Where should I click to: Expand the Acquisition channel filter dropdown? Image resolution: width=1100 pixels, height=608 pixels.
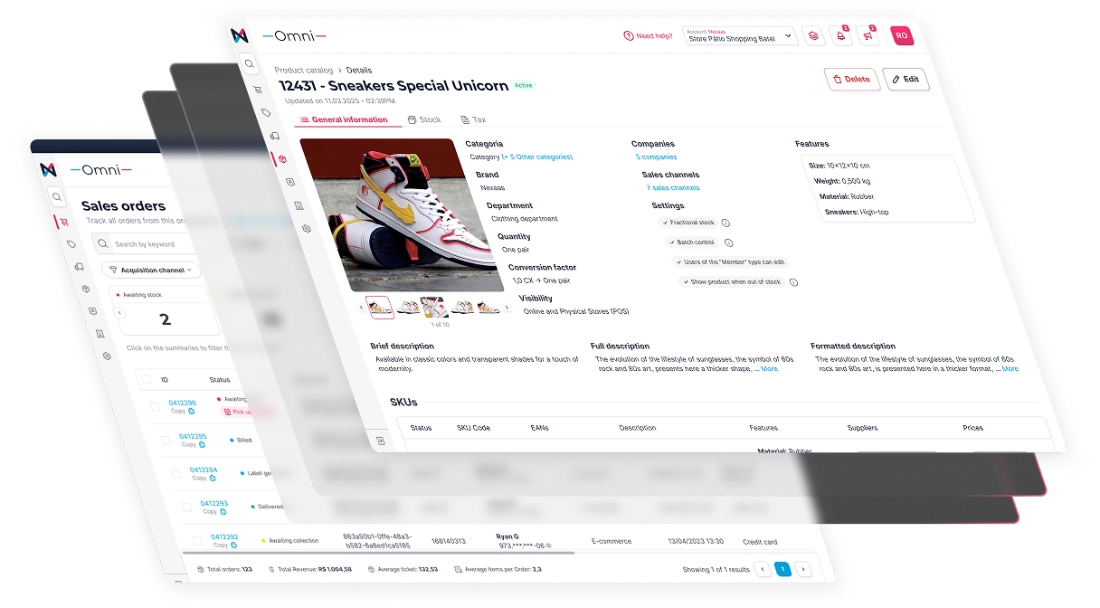click(151, 270)
